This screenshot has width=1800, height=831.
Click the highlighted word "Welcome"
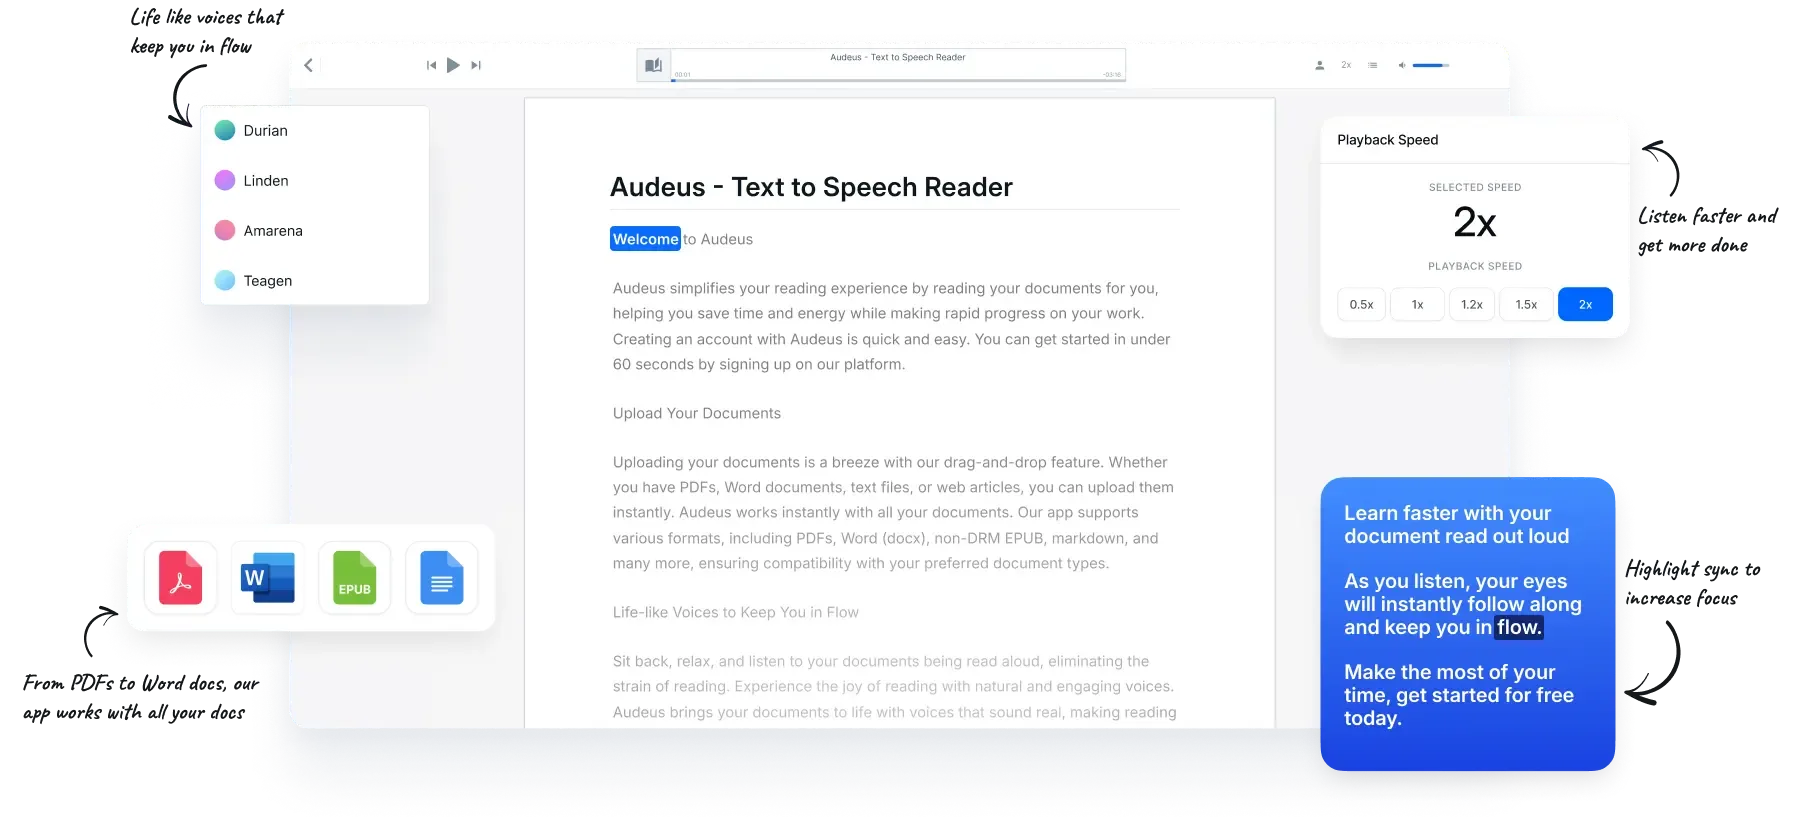tap(645, 239)
